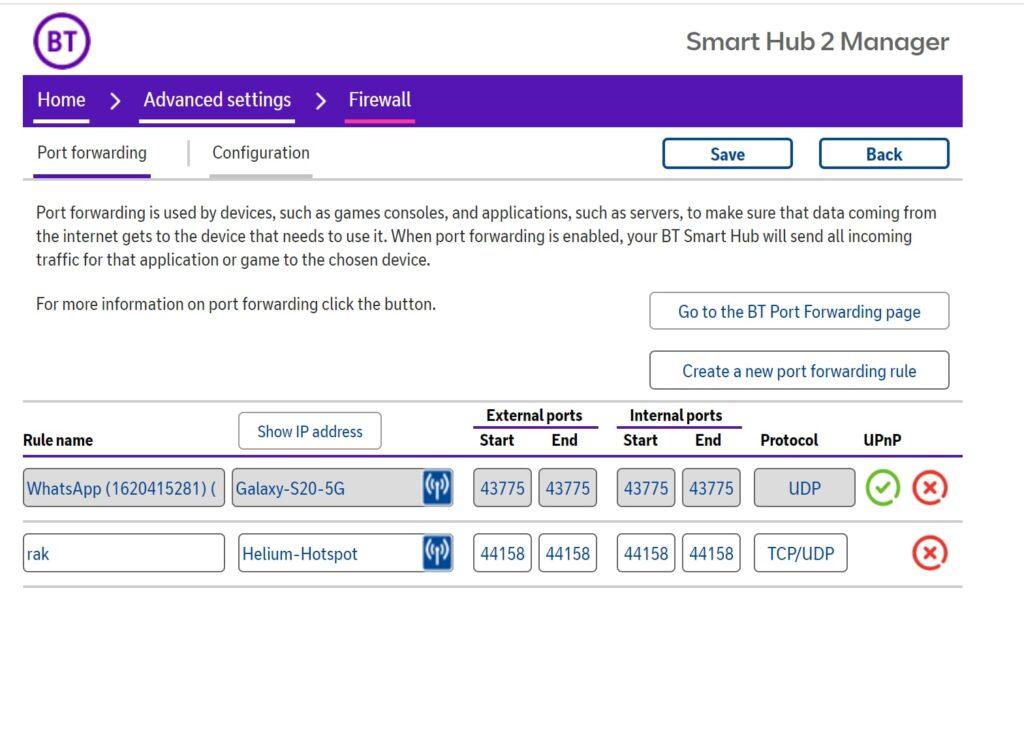Screen dimensions: 1024x744
Task: Go to the BT Port Forwarding page
Action: pyautogui.click(x=799, y=311)
